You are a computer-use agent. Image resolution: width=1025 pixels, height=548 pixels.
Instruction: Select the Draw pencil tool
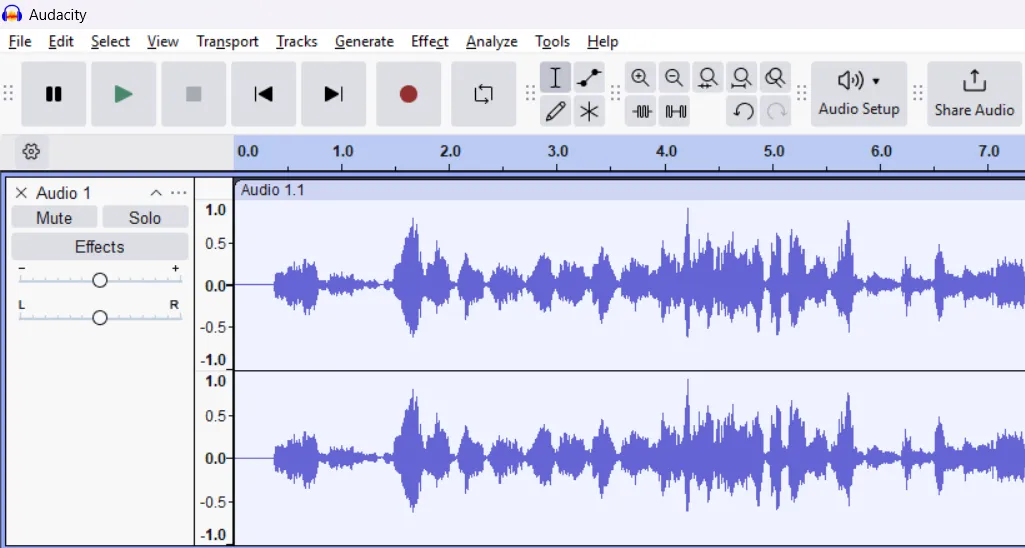[555, 111]
